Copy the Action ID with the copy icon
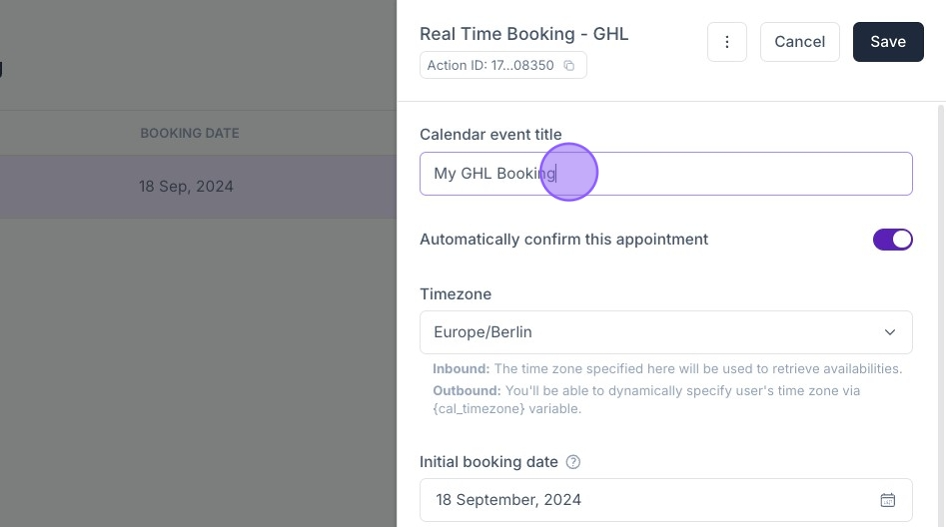Screen dimensions: 946x527 click(x=569, y=66)
